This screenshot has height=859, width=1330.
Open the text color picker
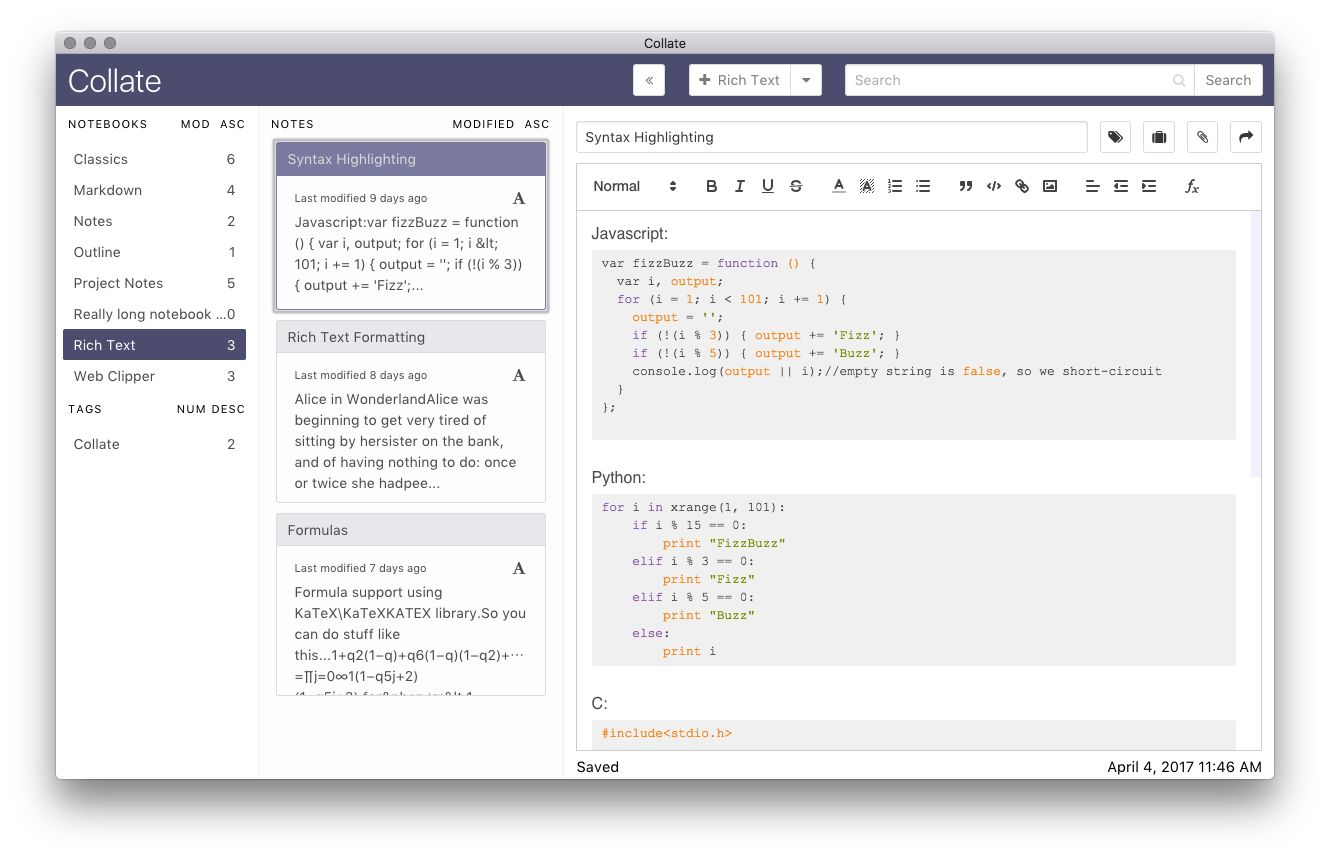pyautogui.click(x=838, y=186)
